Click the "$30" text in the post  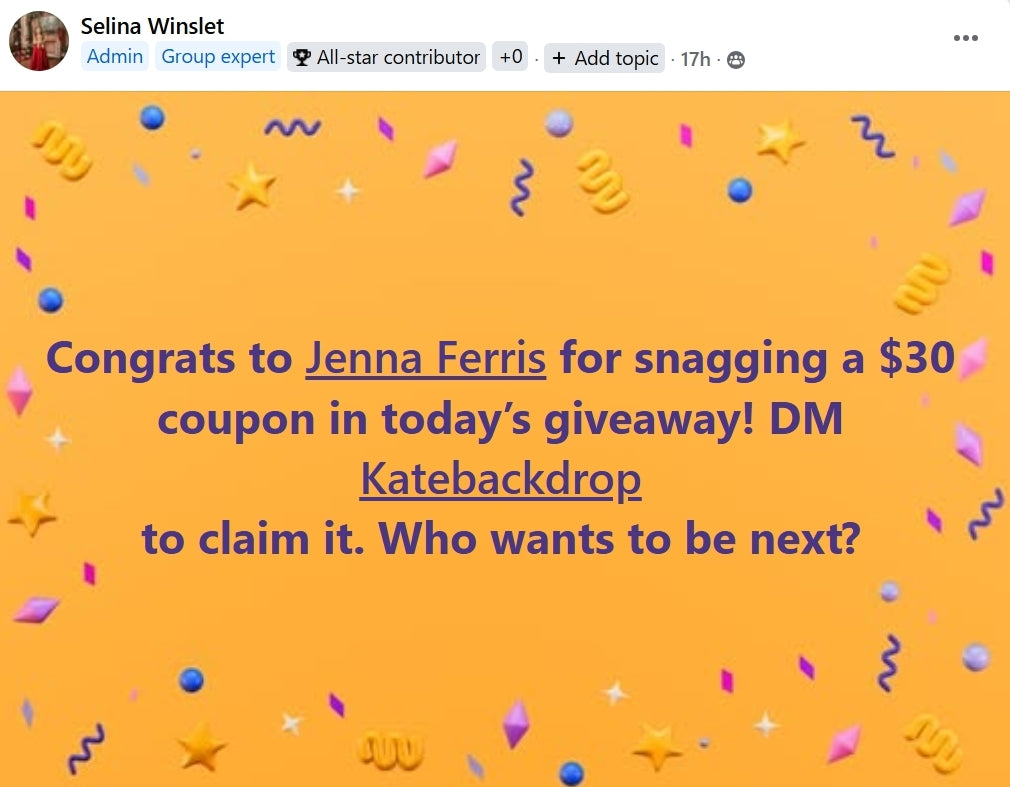click(x=917, y=358)
